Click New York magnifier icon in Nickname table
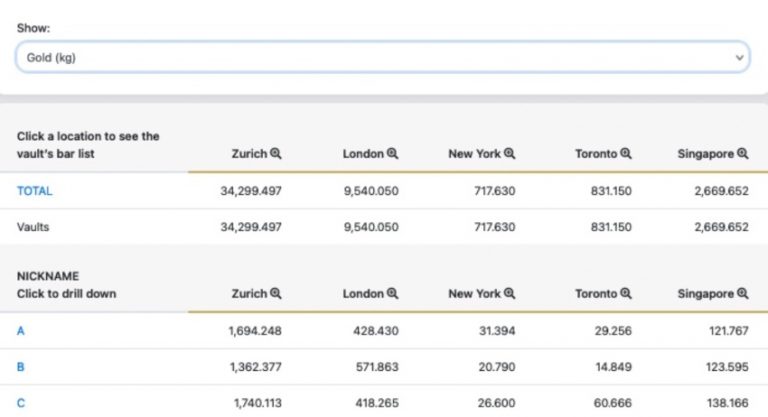The height and width of the screenshot is (417, 768). 509,294
